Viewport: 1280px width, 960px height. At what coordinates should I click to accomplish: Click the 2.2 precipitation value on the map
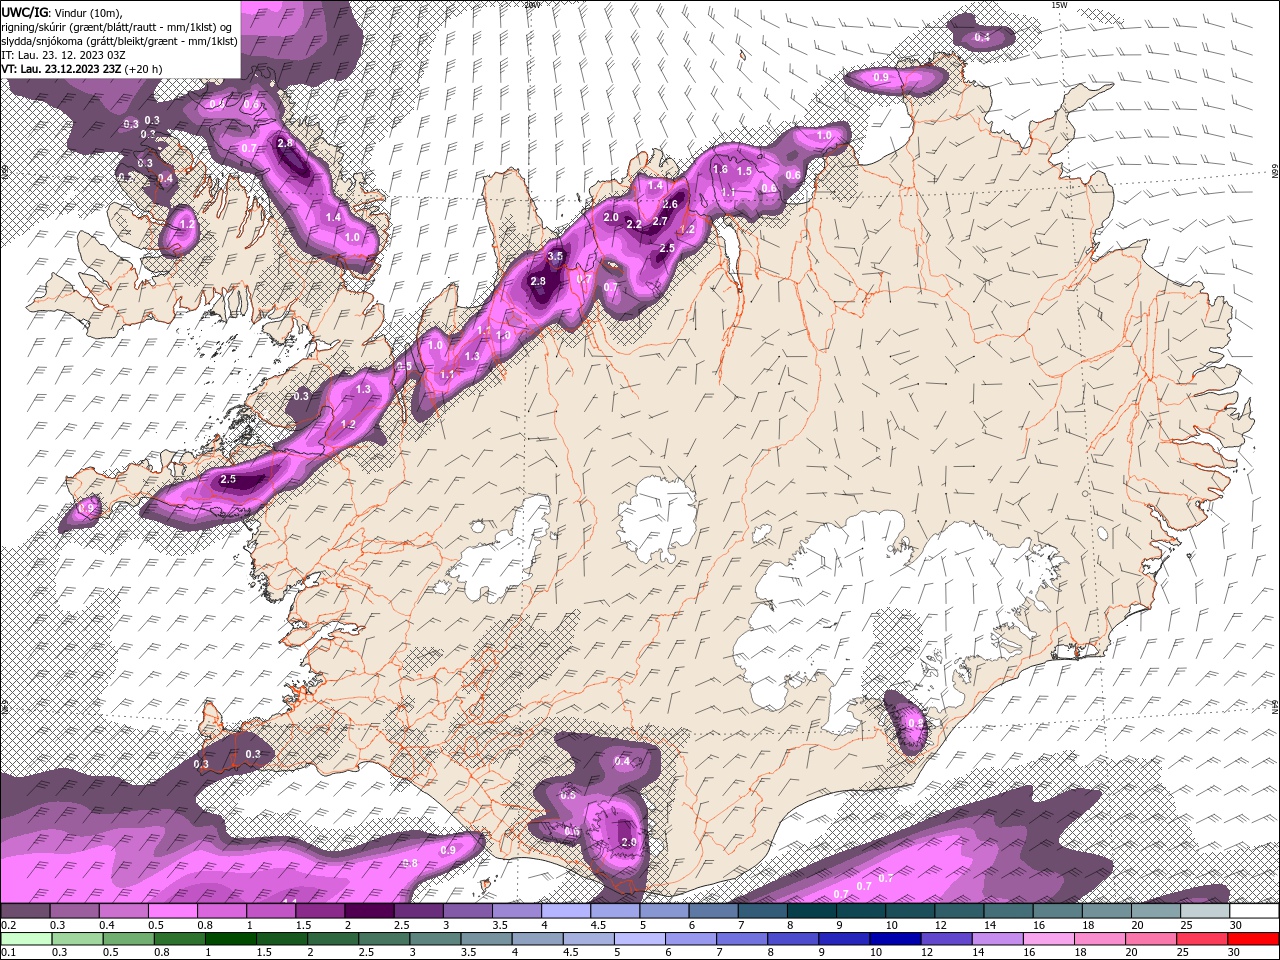[634, 225]
